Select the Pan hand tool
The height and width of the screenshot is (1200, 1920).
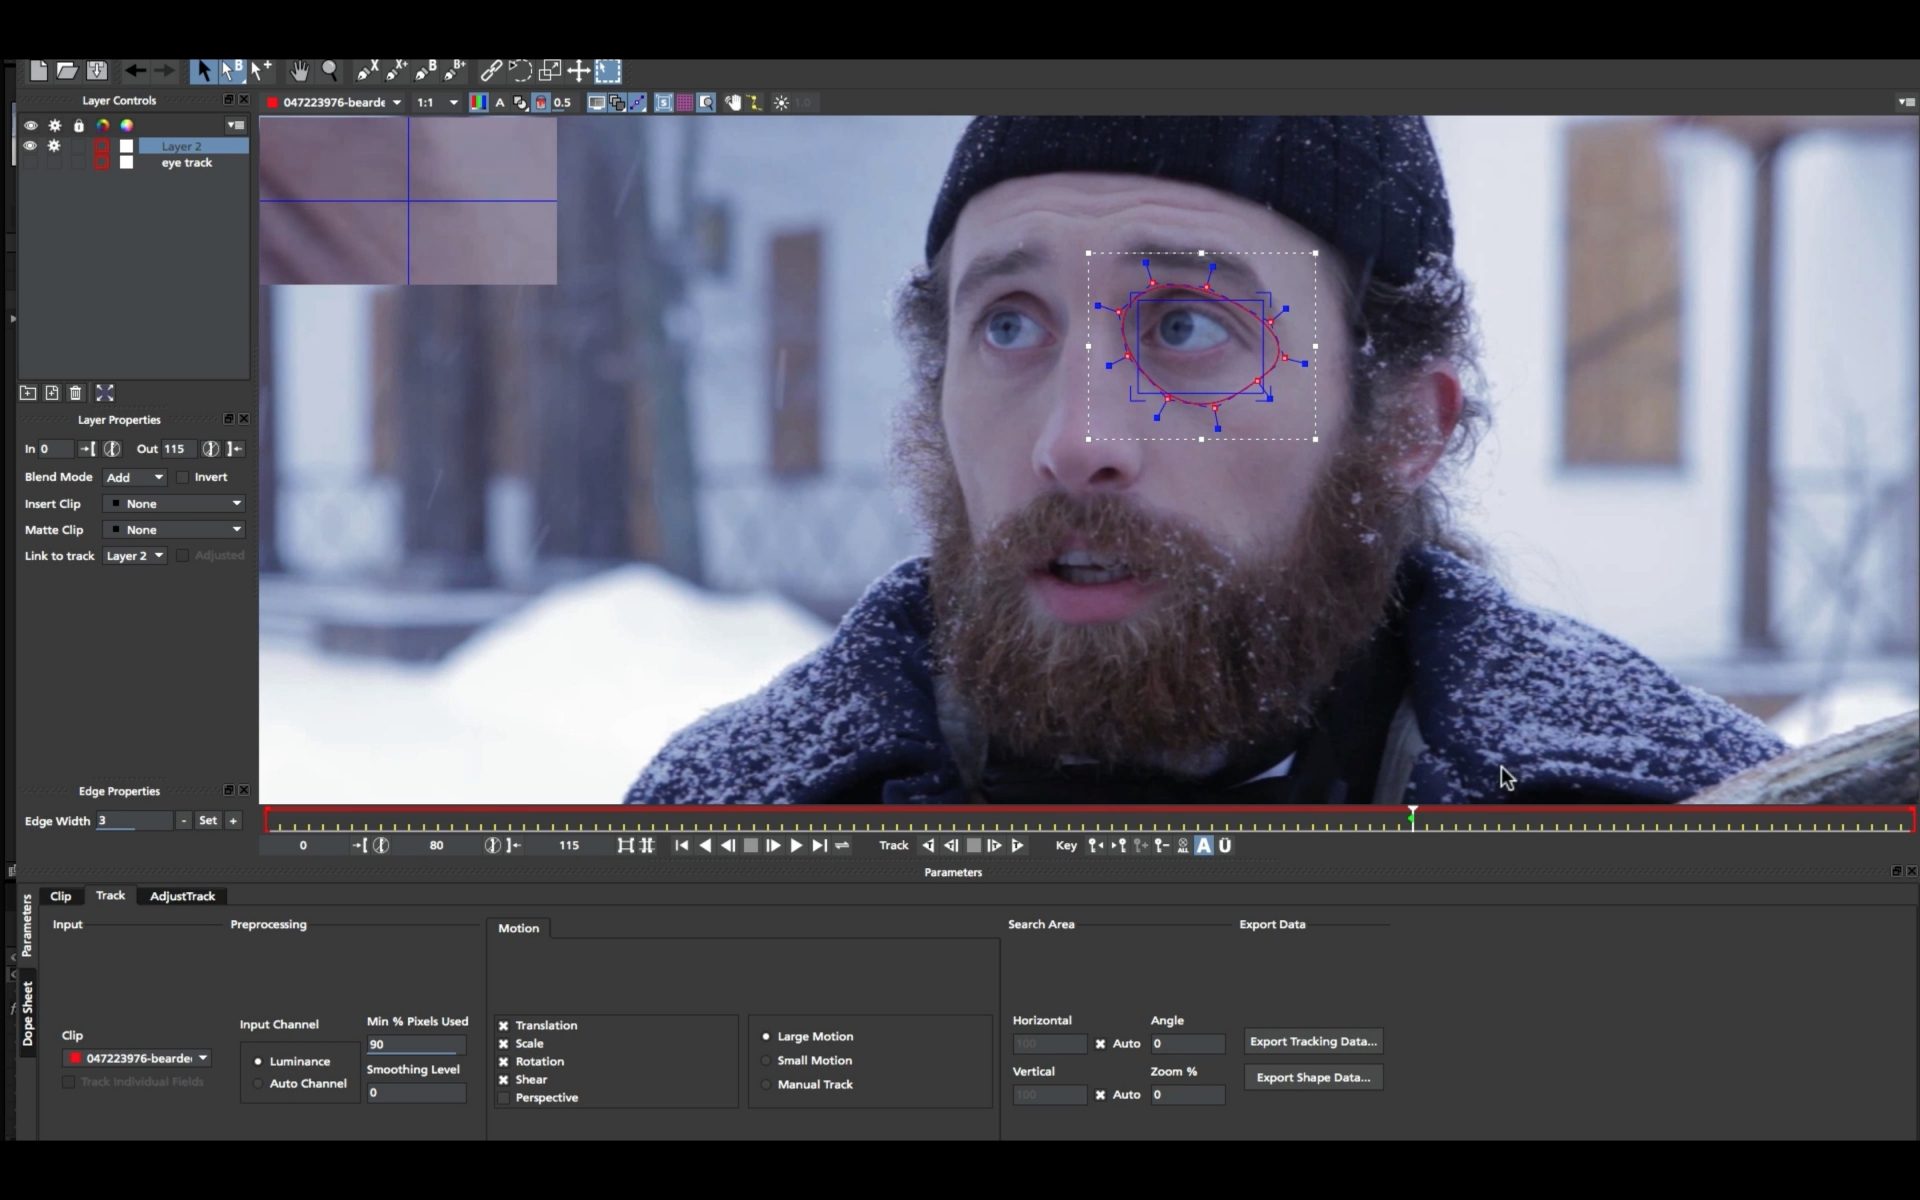point(299,71)
